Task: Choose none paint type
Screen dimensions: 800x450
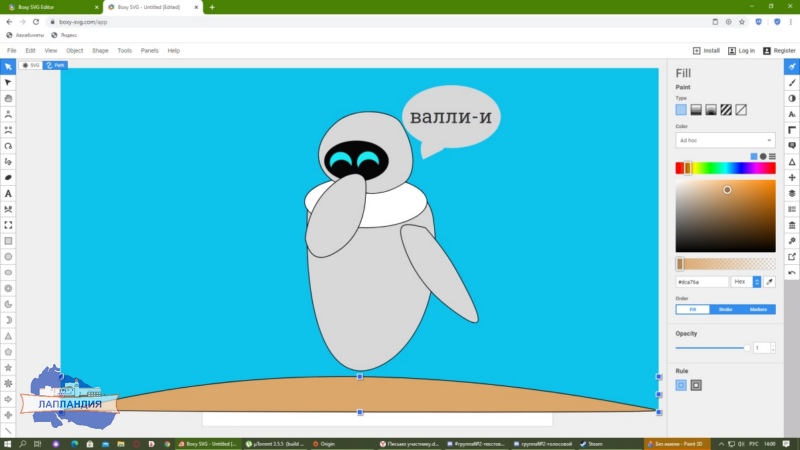Action: (x=741, y=110)
